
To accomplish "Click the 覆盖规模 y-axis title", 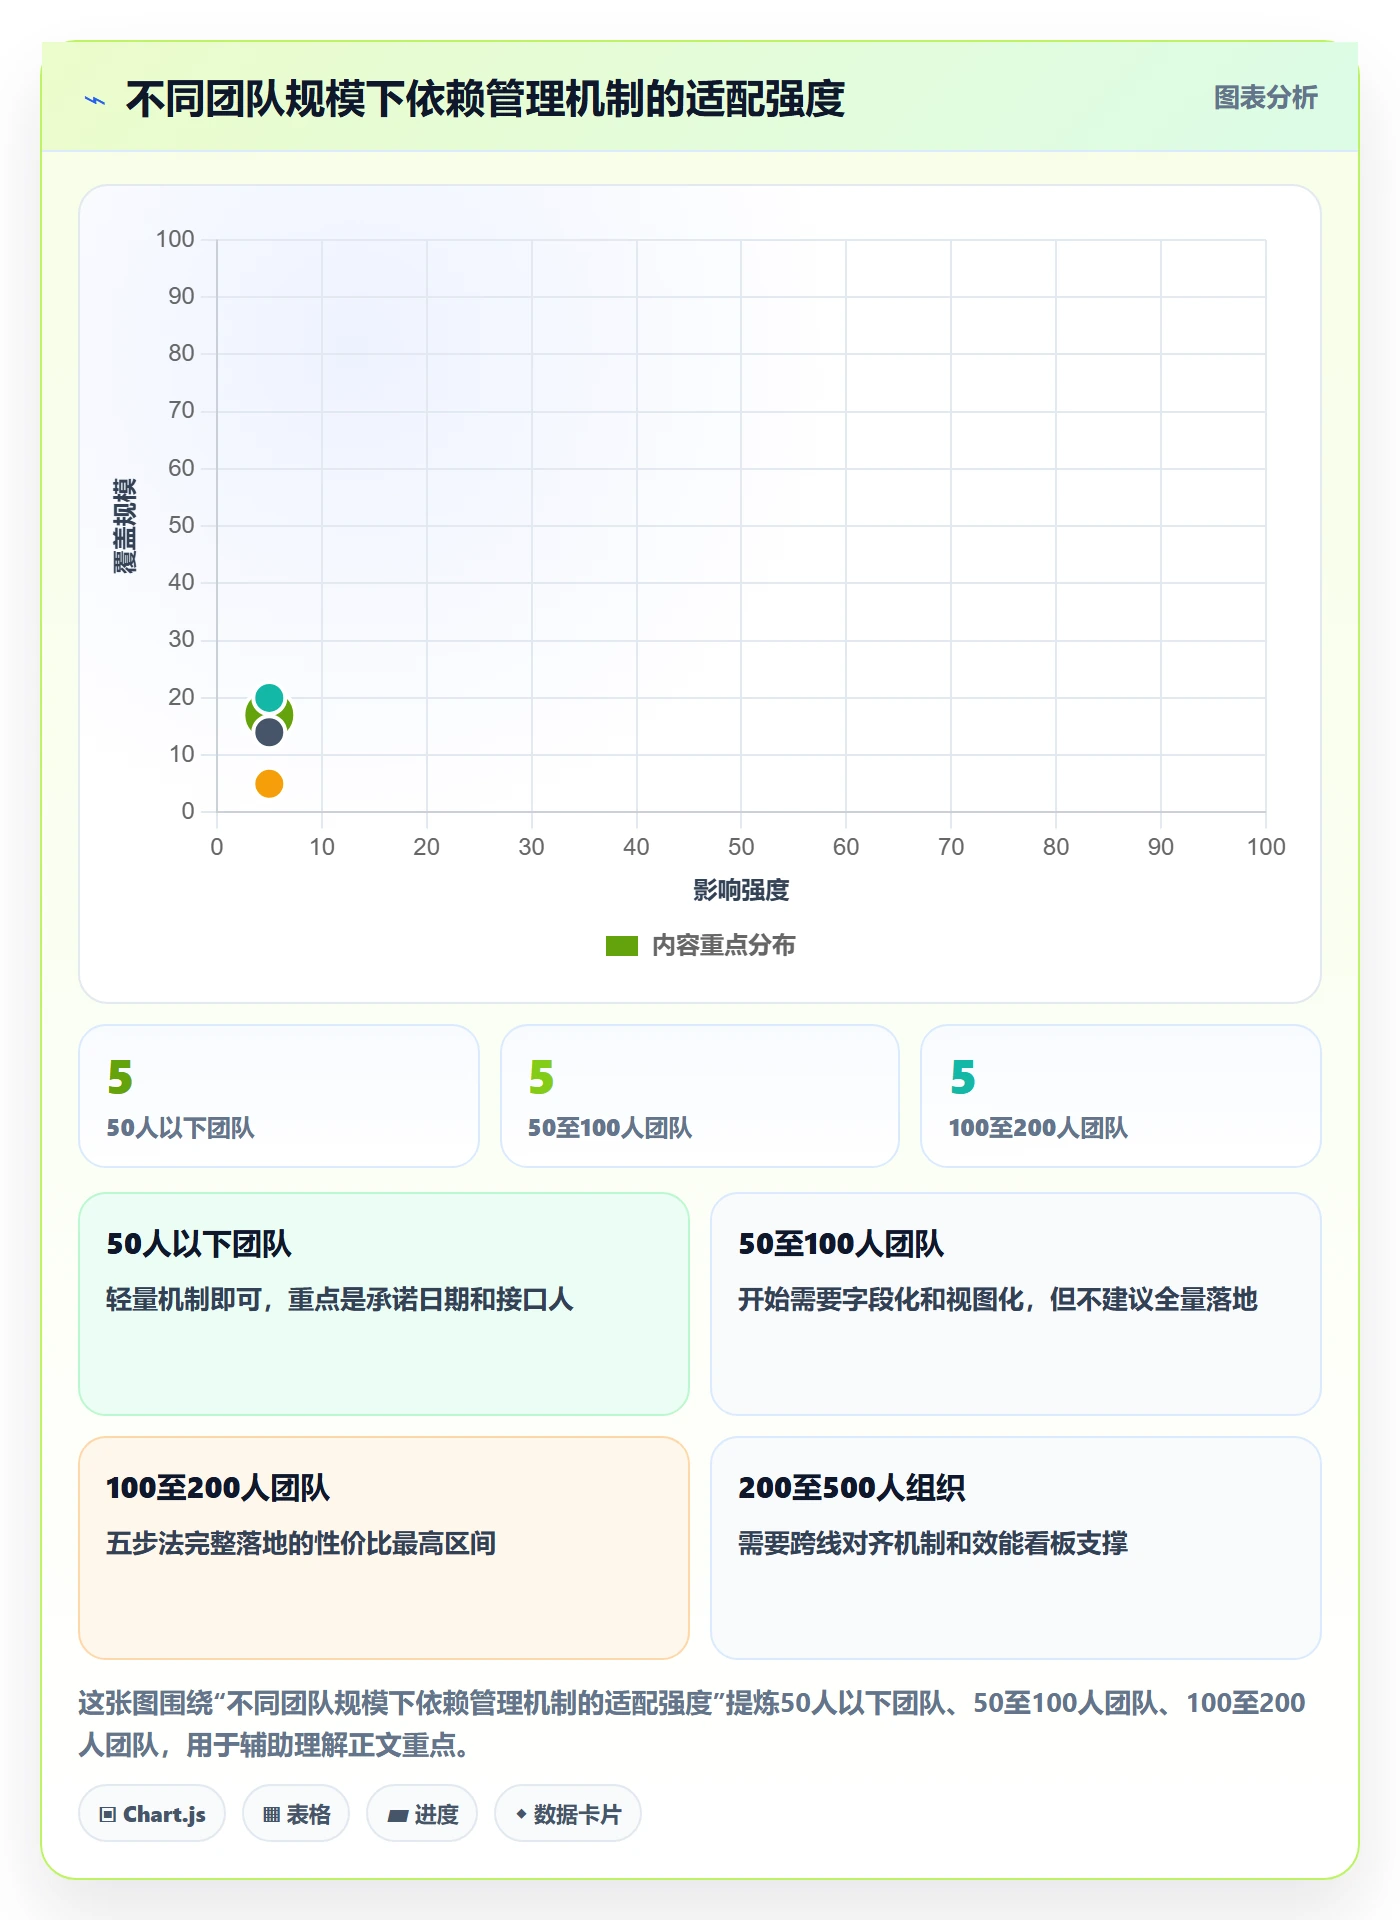I will (x=125, y=526).
